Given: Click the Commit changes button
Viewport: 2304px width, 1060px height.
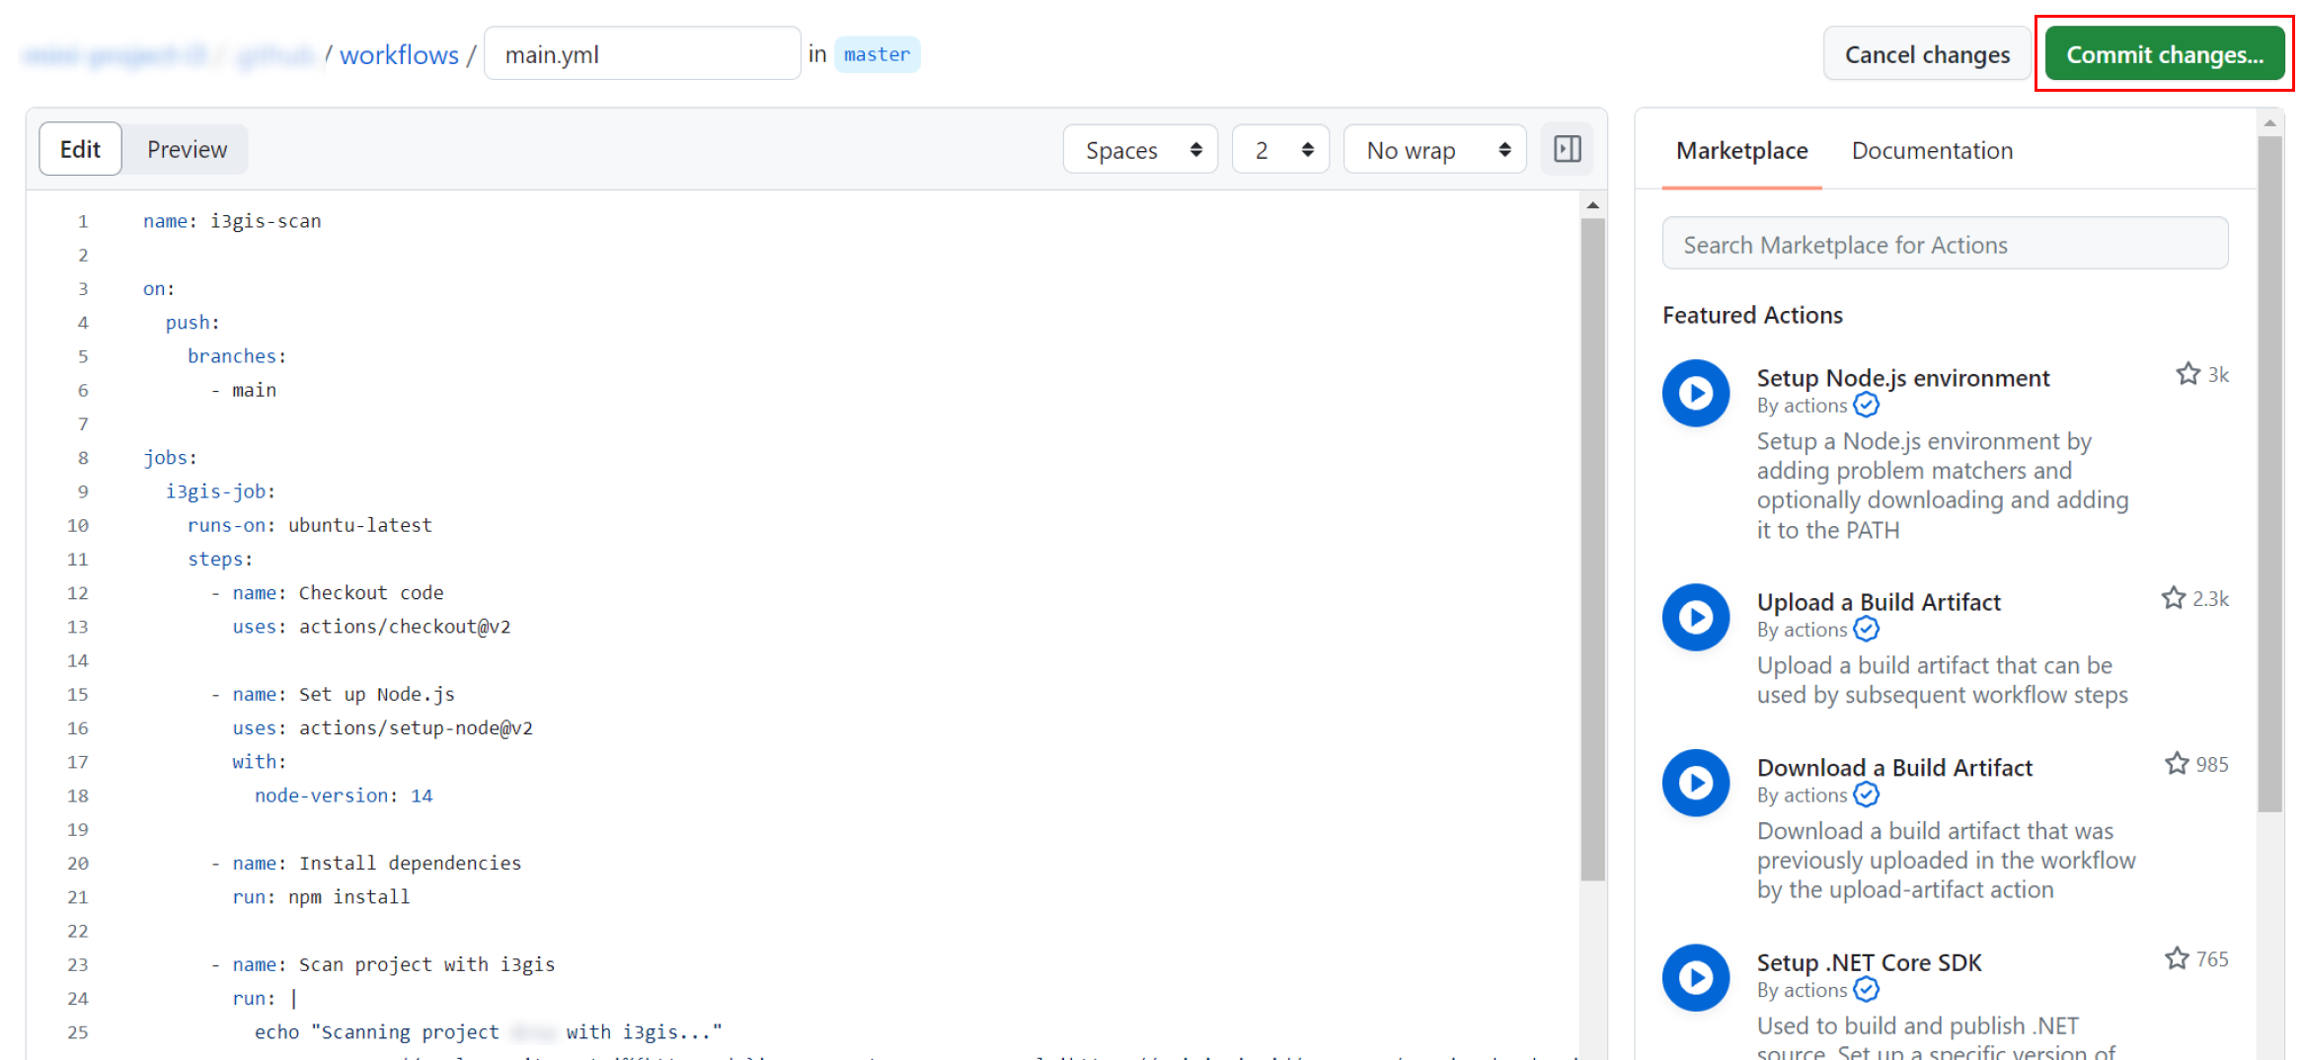Looking at the screenshot, I should 2164,55.
